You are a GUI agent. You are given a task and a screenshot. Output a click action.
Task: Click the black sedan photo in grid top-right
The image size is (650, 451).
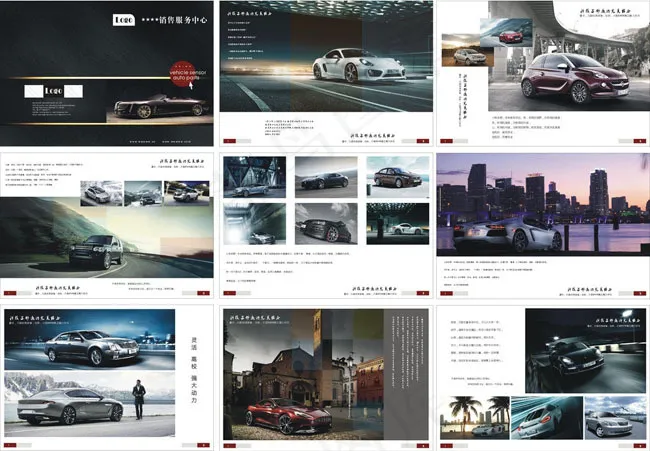point(397,178)
